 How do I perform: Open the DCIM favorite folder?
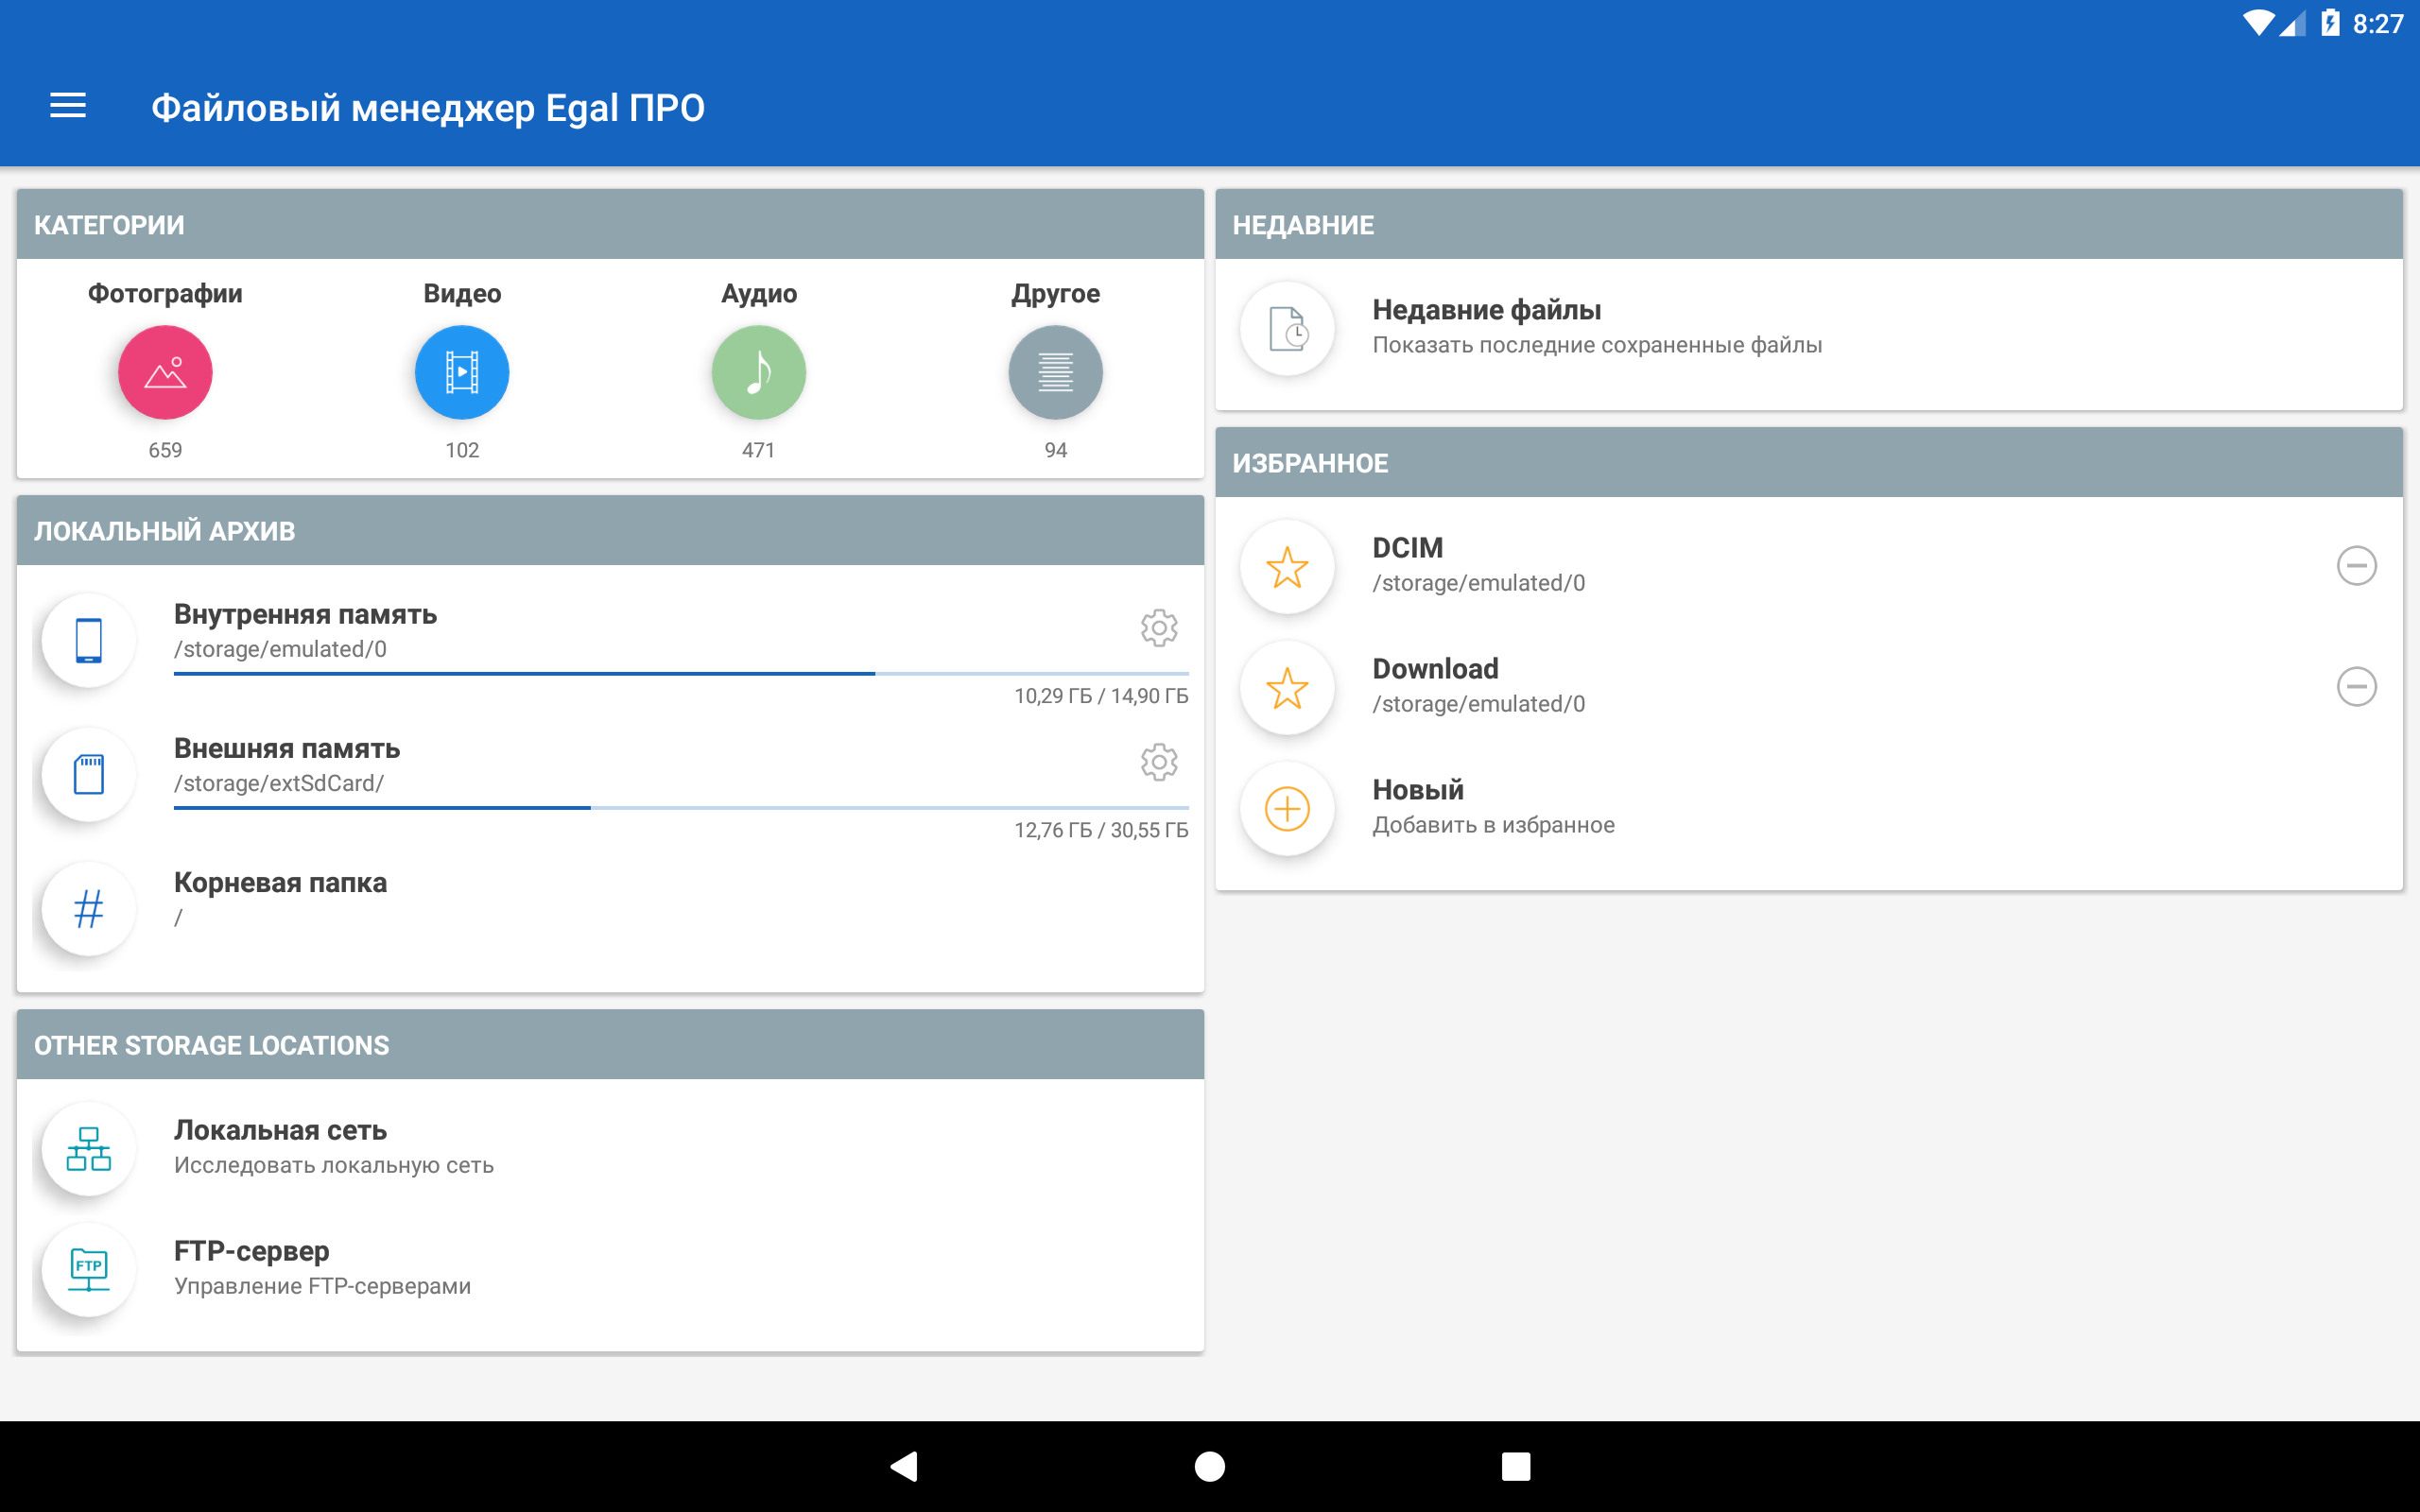[x=1407, y=564]
